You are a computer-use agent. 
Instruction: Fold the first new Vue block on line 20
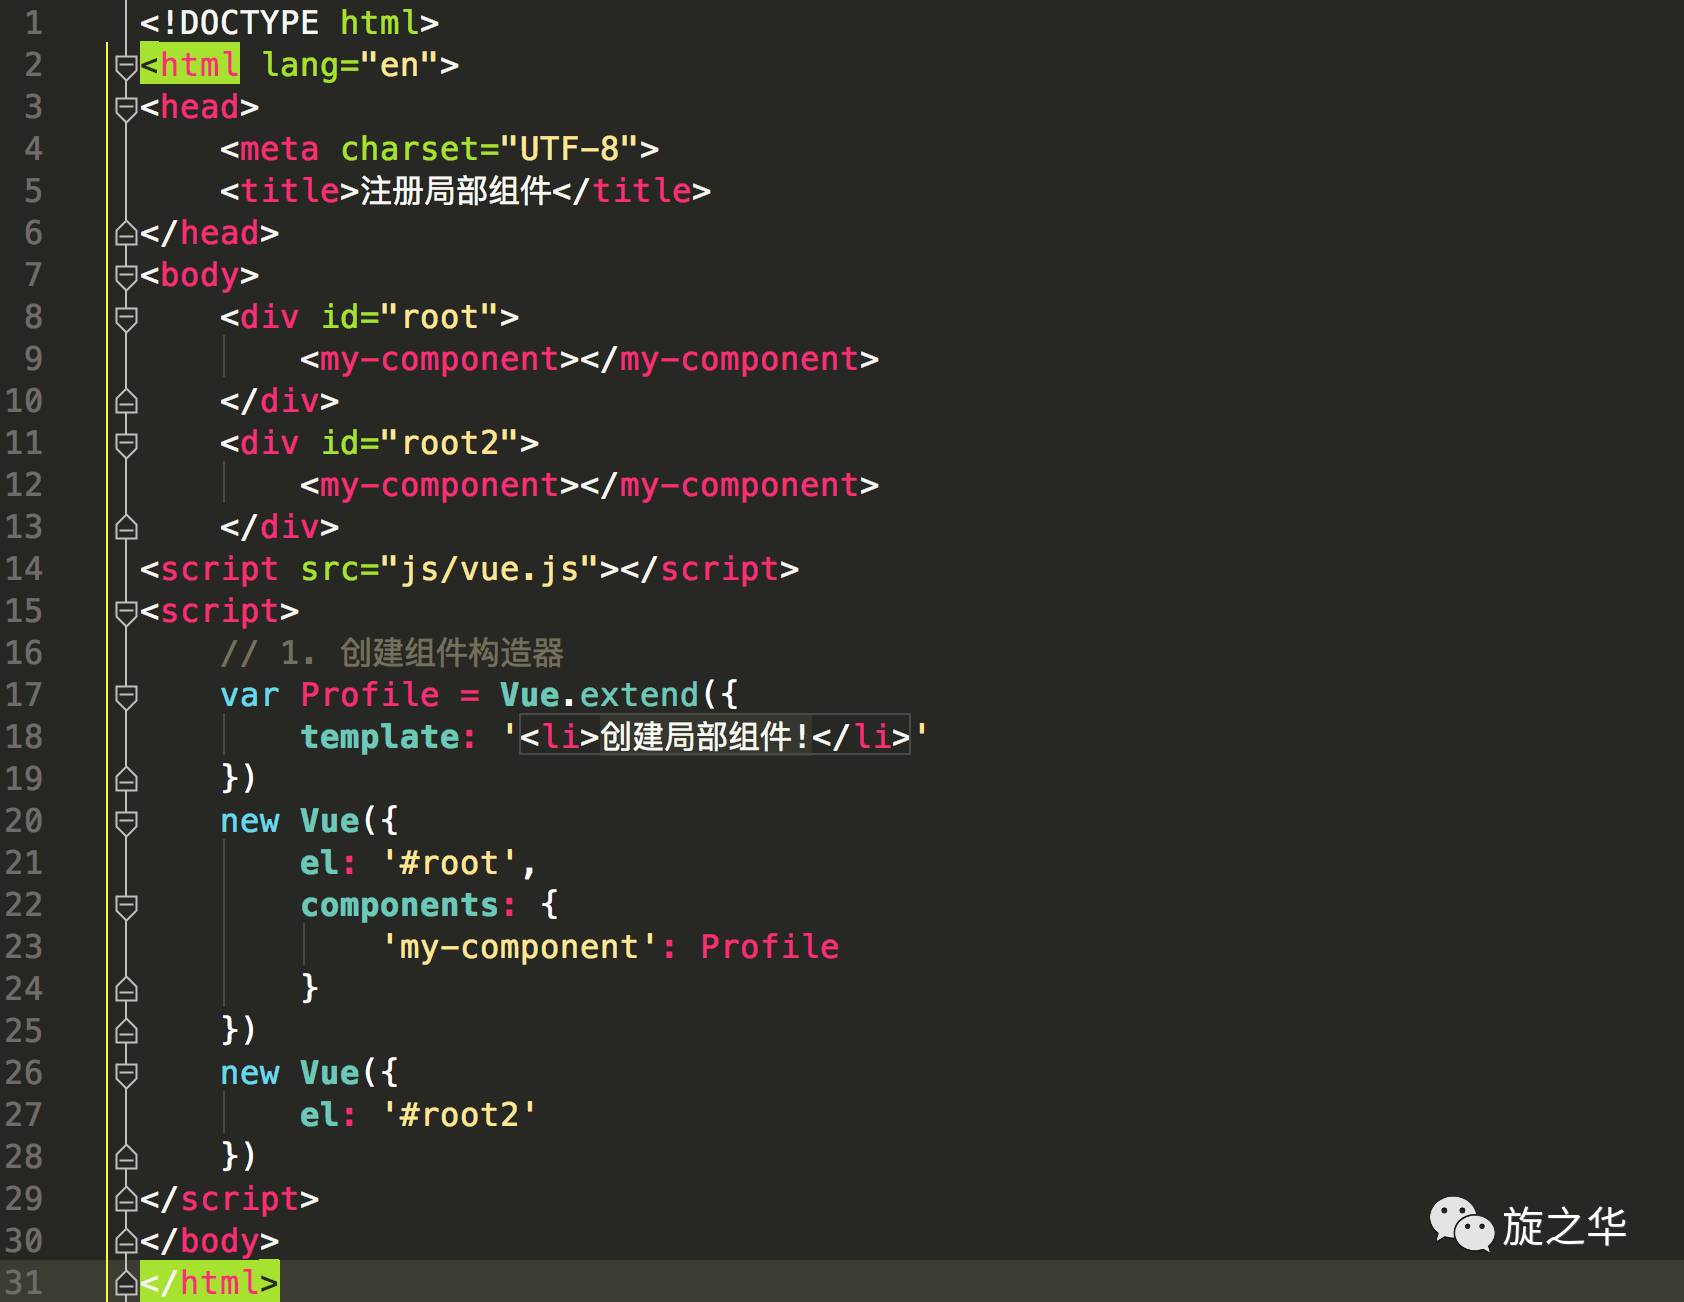click(x=126, y=822)
